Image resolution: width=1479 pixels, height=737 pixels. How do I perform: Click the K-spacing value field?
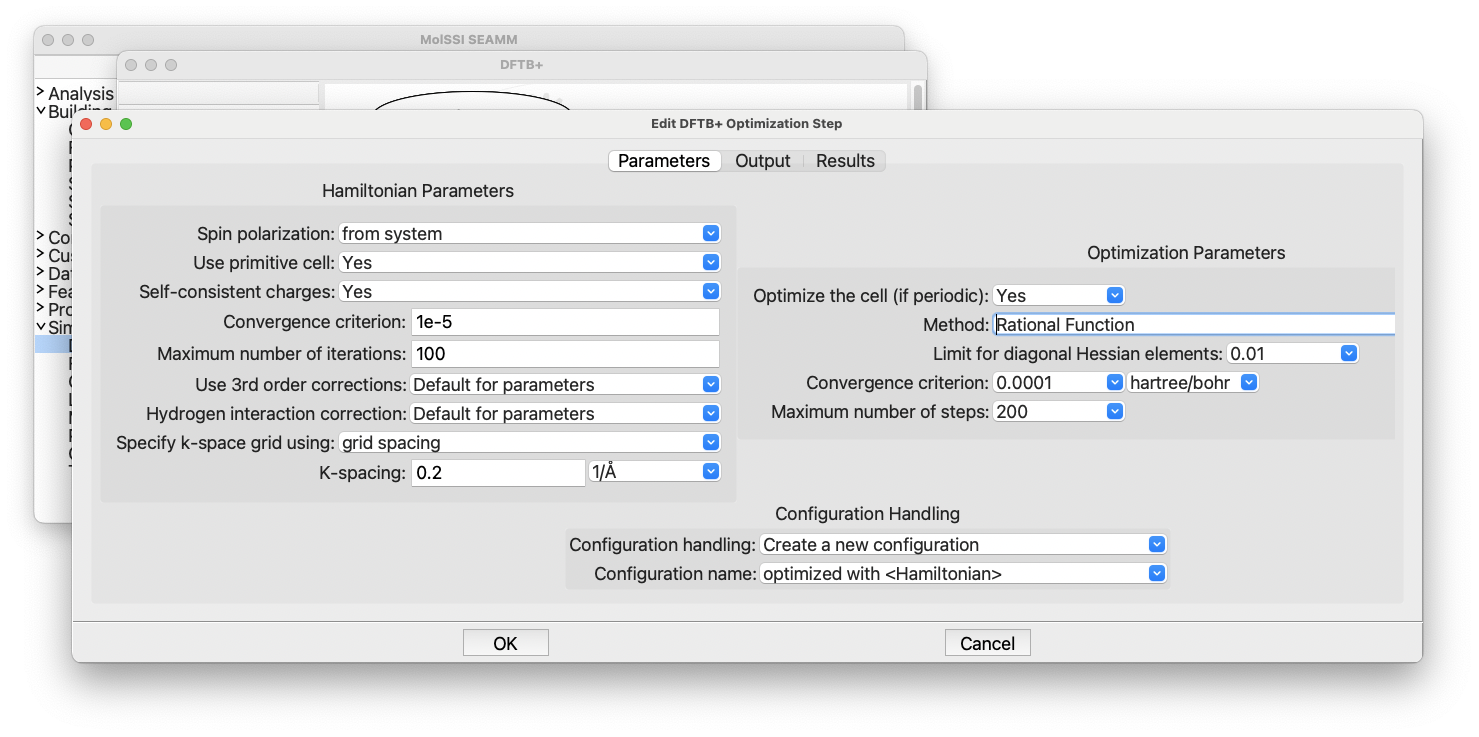point(498,473)
